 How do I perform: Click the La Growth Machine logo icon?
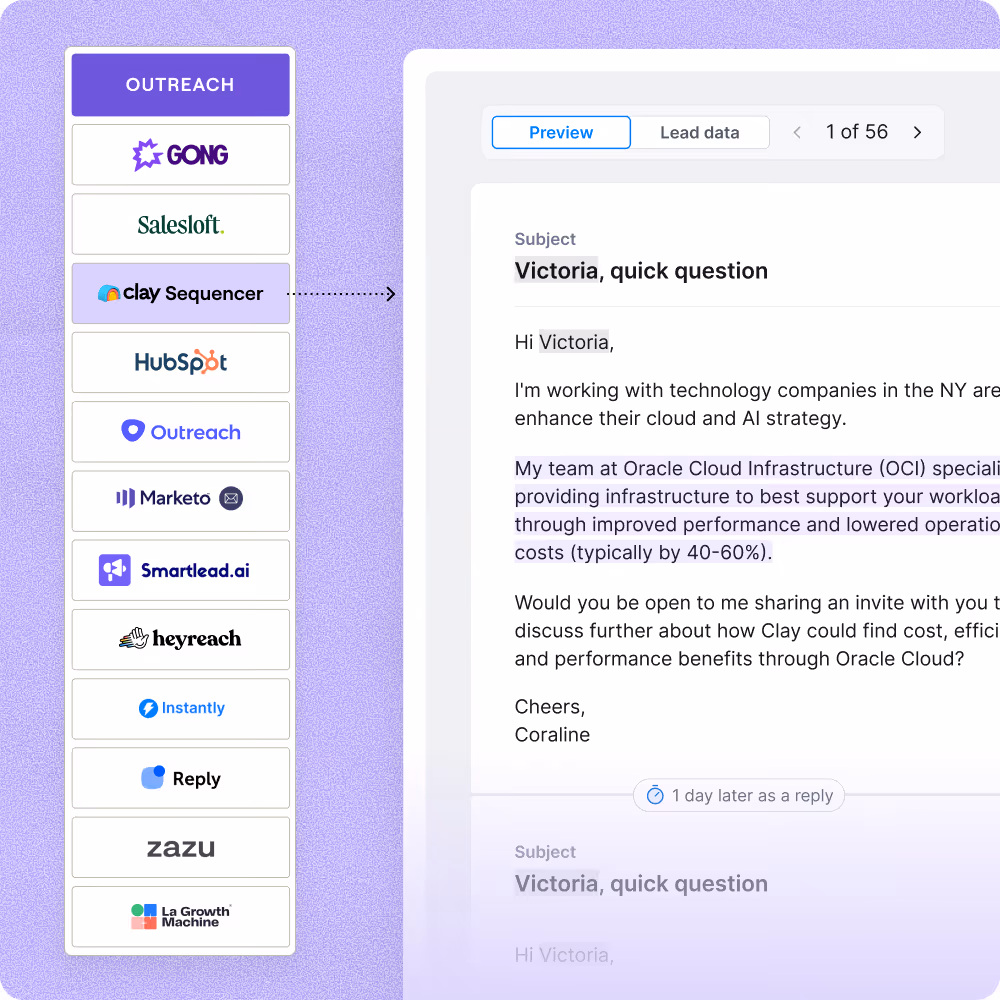coord(143,916)
